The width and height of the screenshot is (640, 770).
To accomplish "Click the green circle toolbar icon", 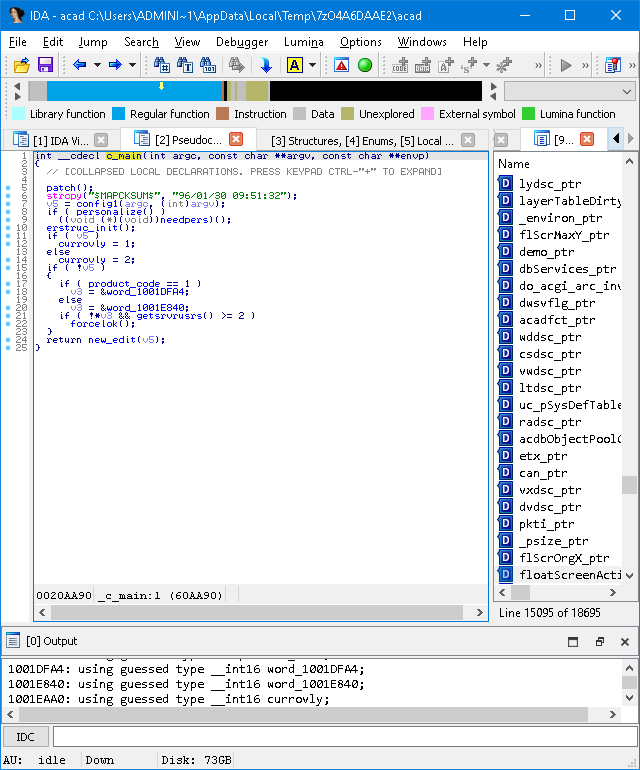I will tap(365, 65).
